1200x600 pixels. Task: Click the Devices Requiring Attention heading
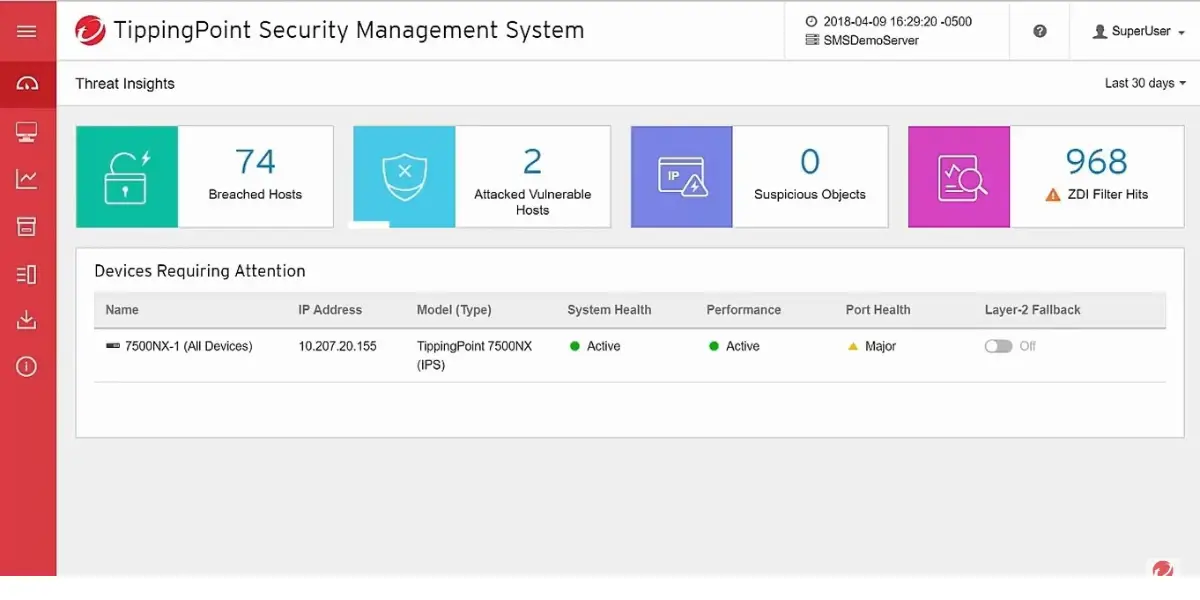200,271
